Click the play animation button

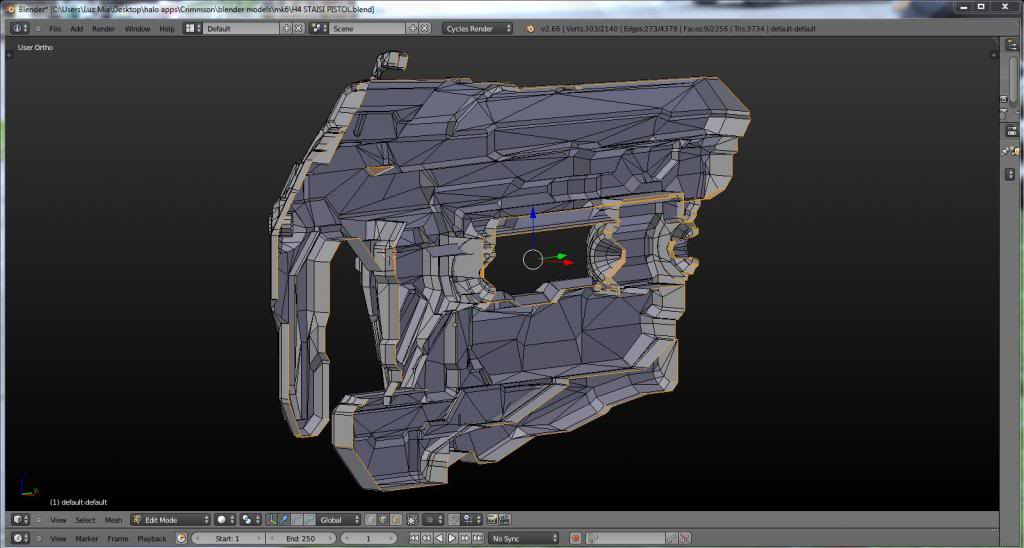click(x=450, y=538)
